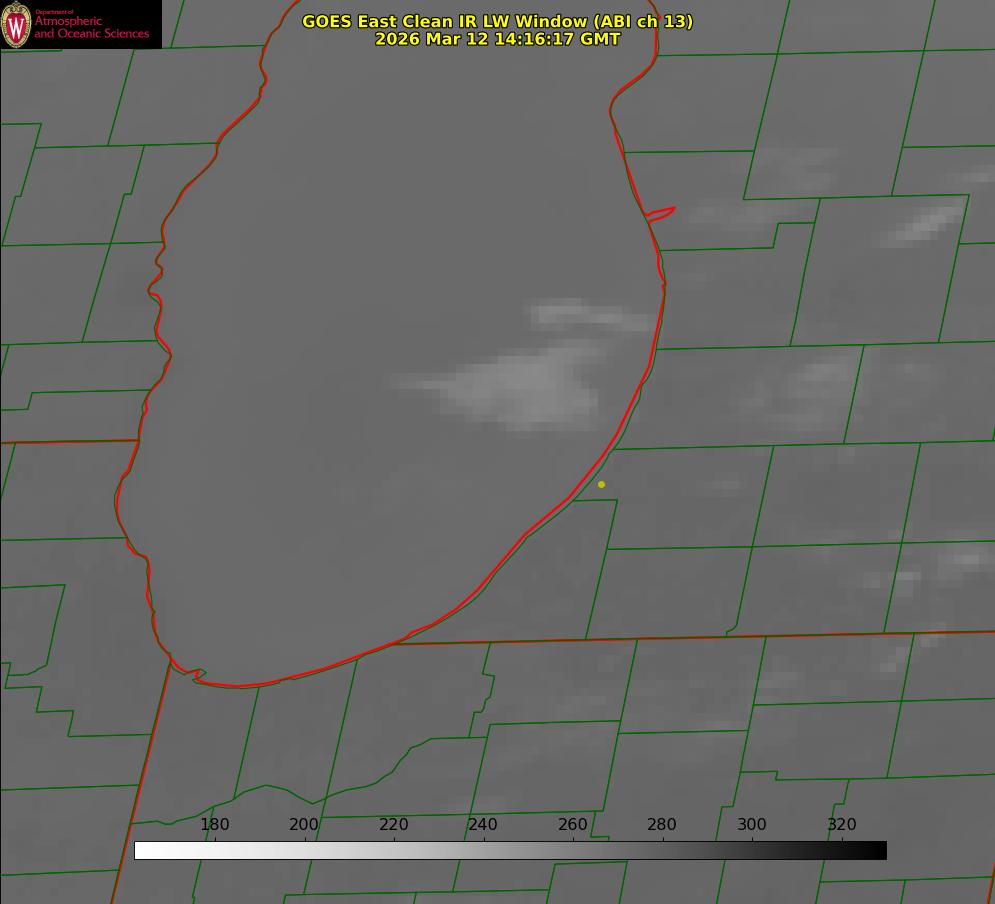Click the yellow dot location marker
Image resolution: width=995 pixels, height=904 pixels.
[x=601, y=485]
